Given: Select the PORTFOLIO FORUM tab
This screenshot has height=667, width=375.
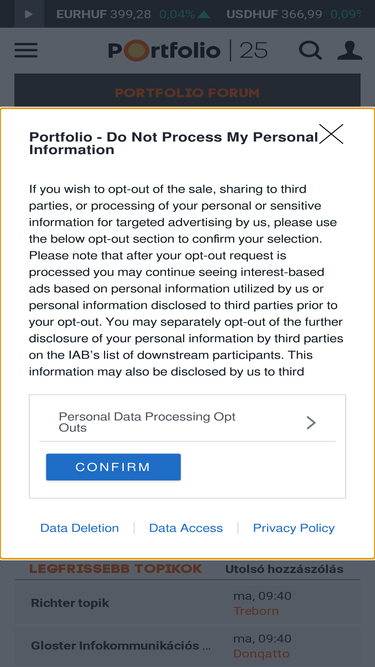Looking at the screenshot, I should (187, 92).
